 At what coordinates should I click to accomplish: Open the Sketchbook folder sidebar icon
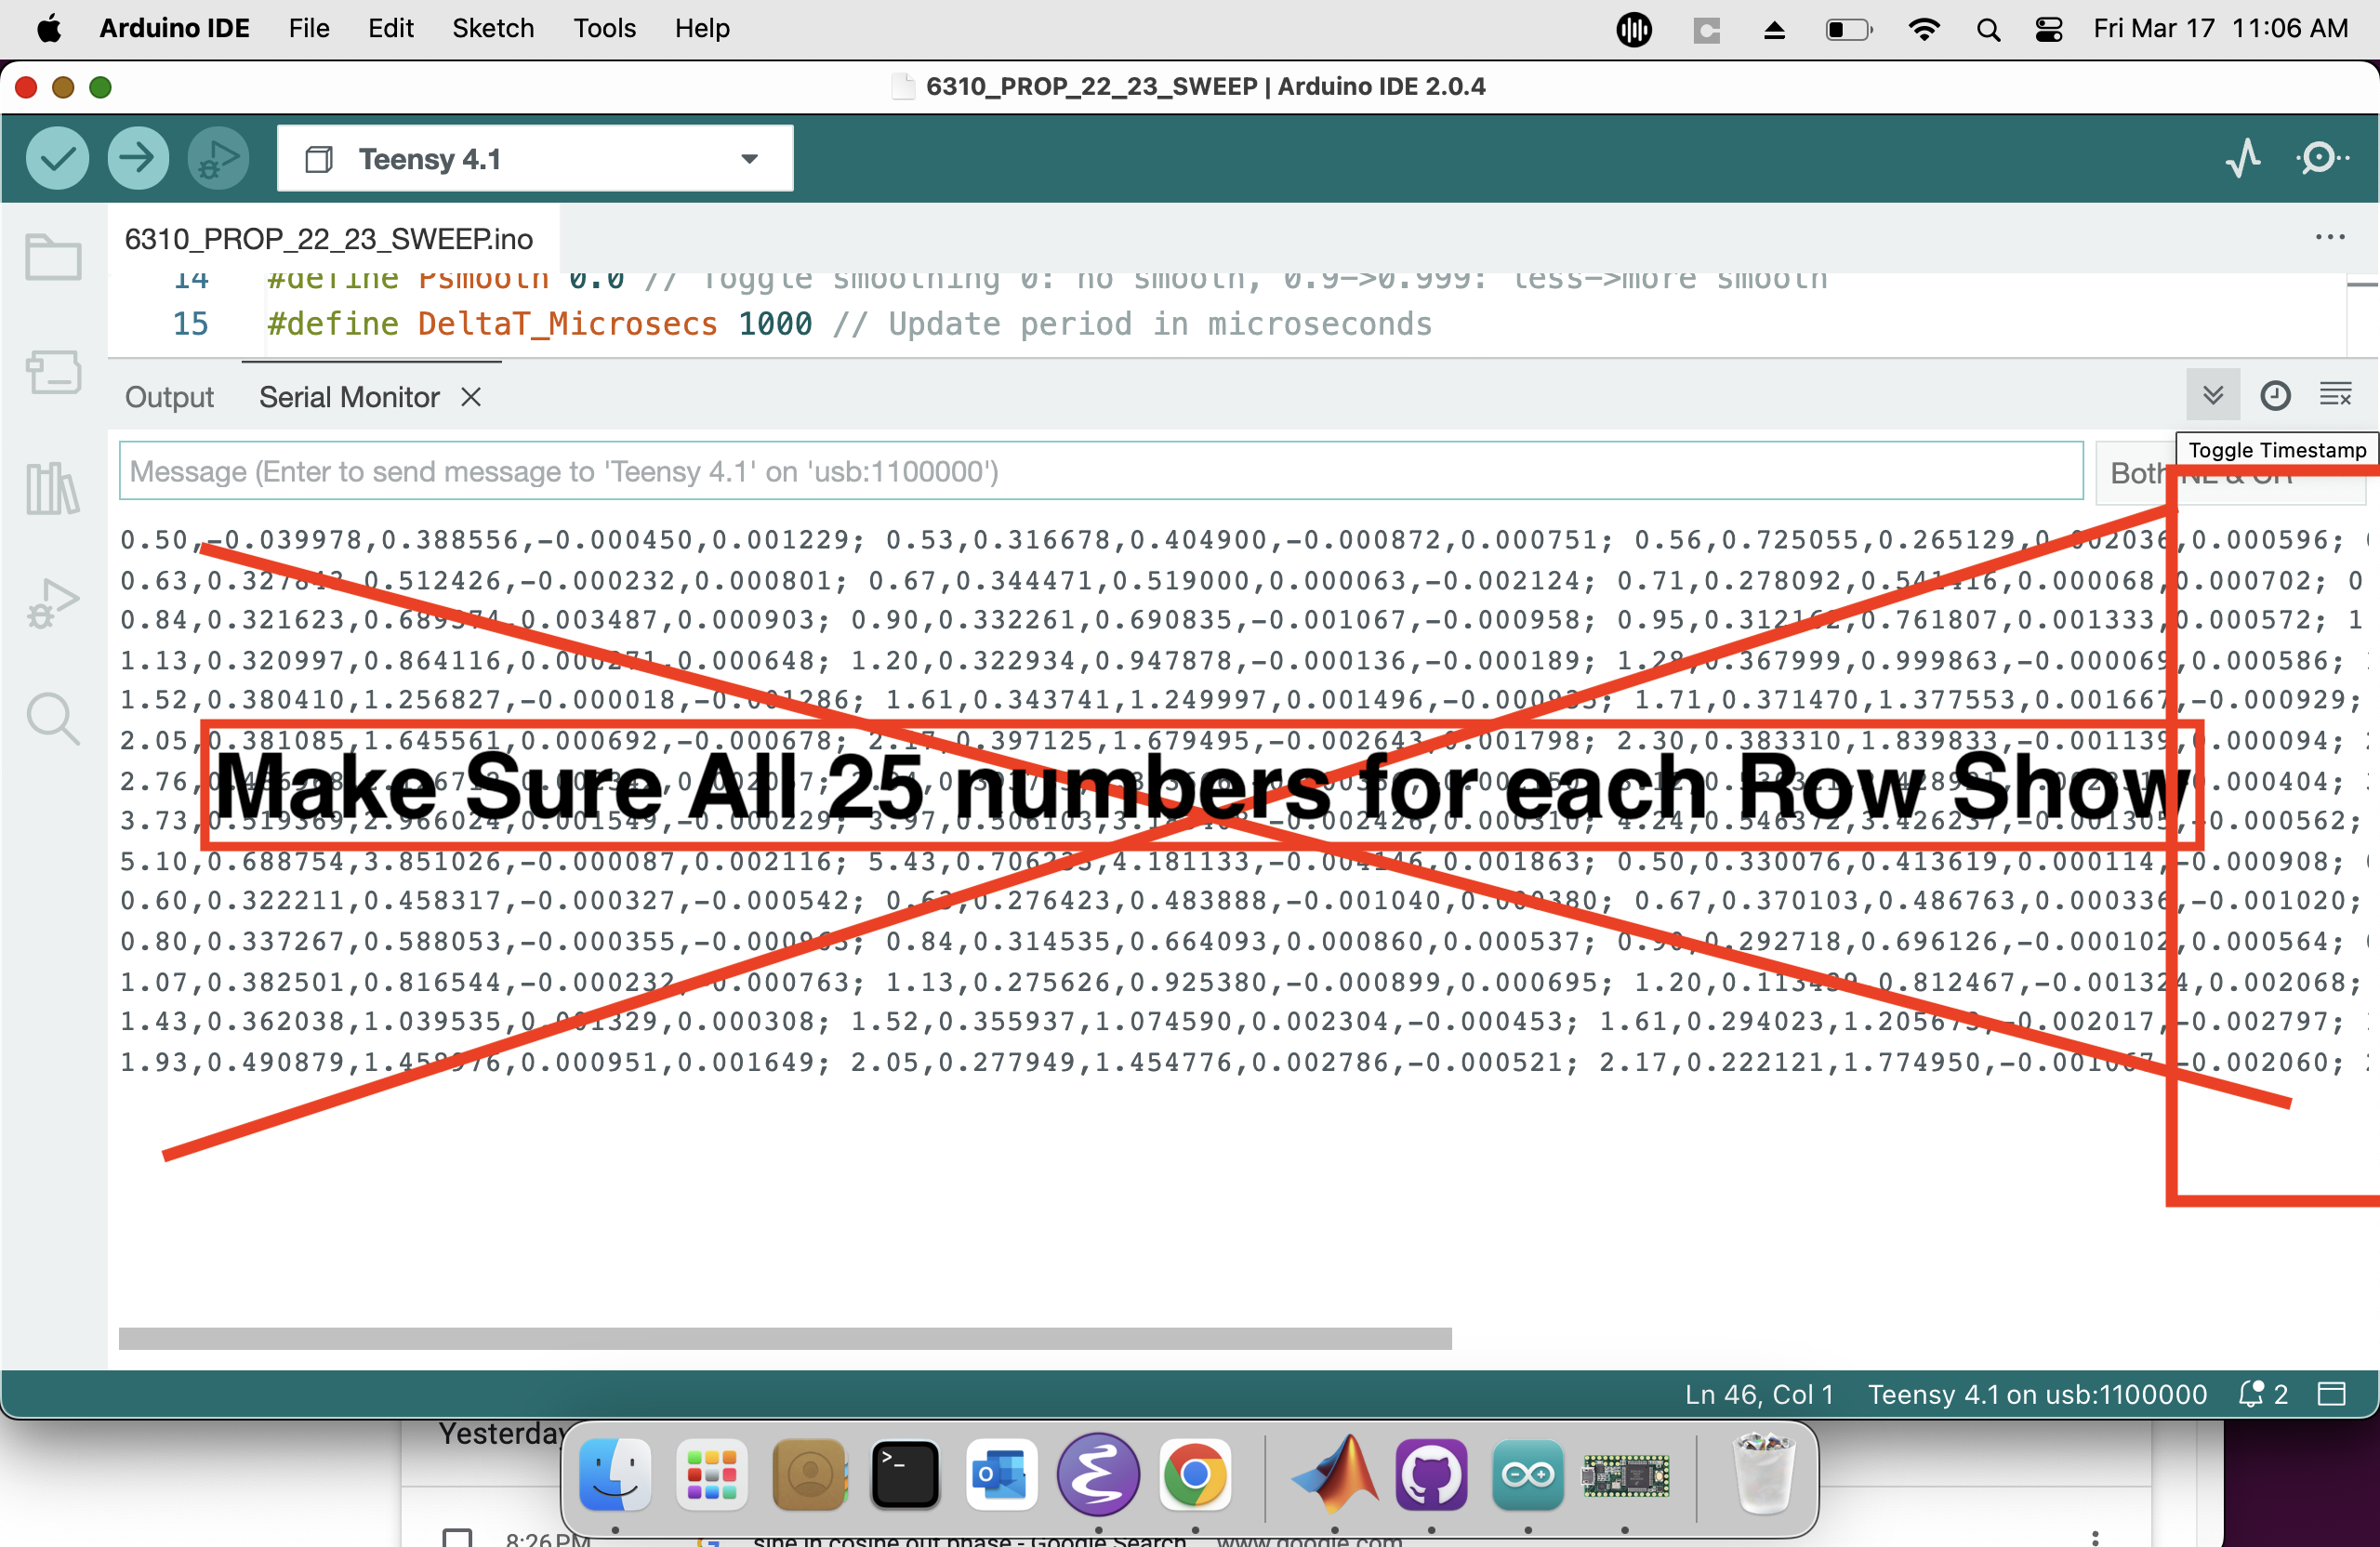[x=53, y=257]
